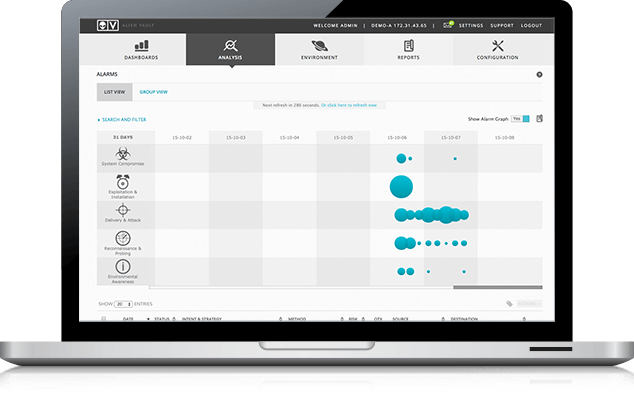Select the List View tab
This screenshot has width=634, height=397.
point(114,92)
